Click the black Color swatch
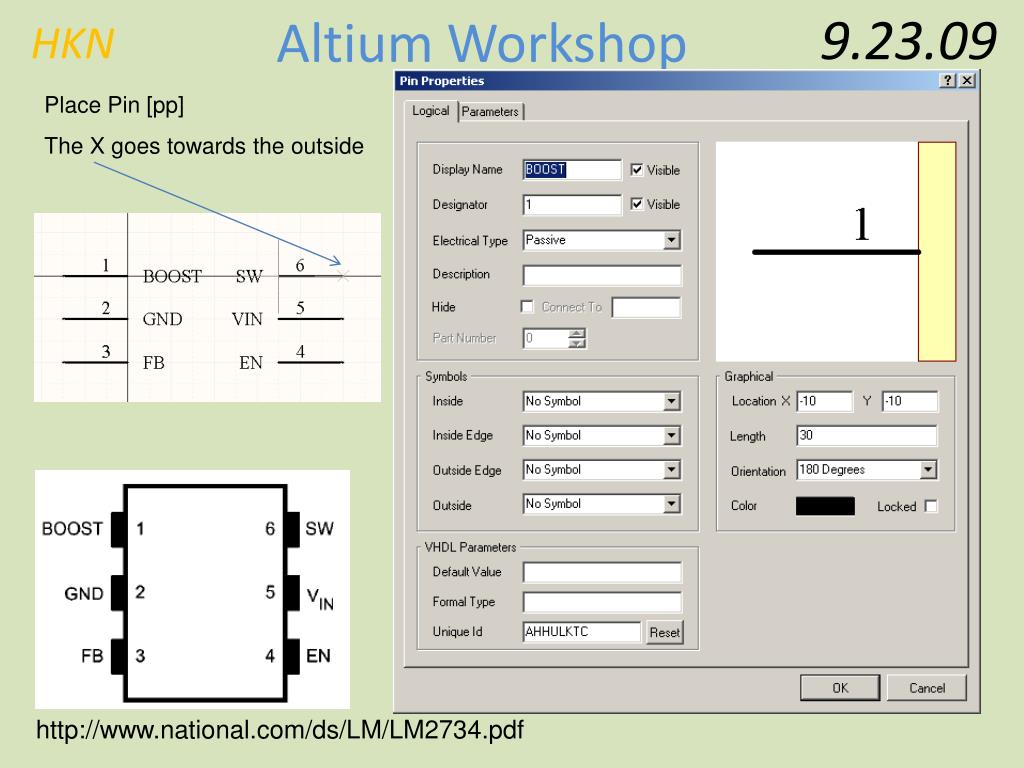The height and width of the screenshot is (768, 1024). (x=825, y=506)
